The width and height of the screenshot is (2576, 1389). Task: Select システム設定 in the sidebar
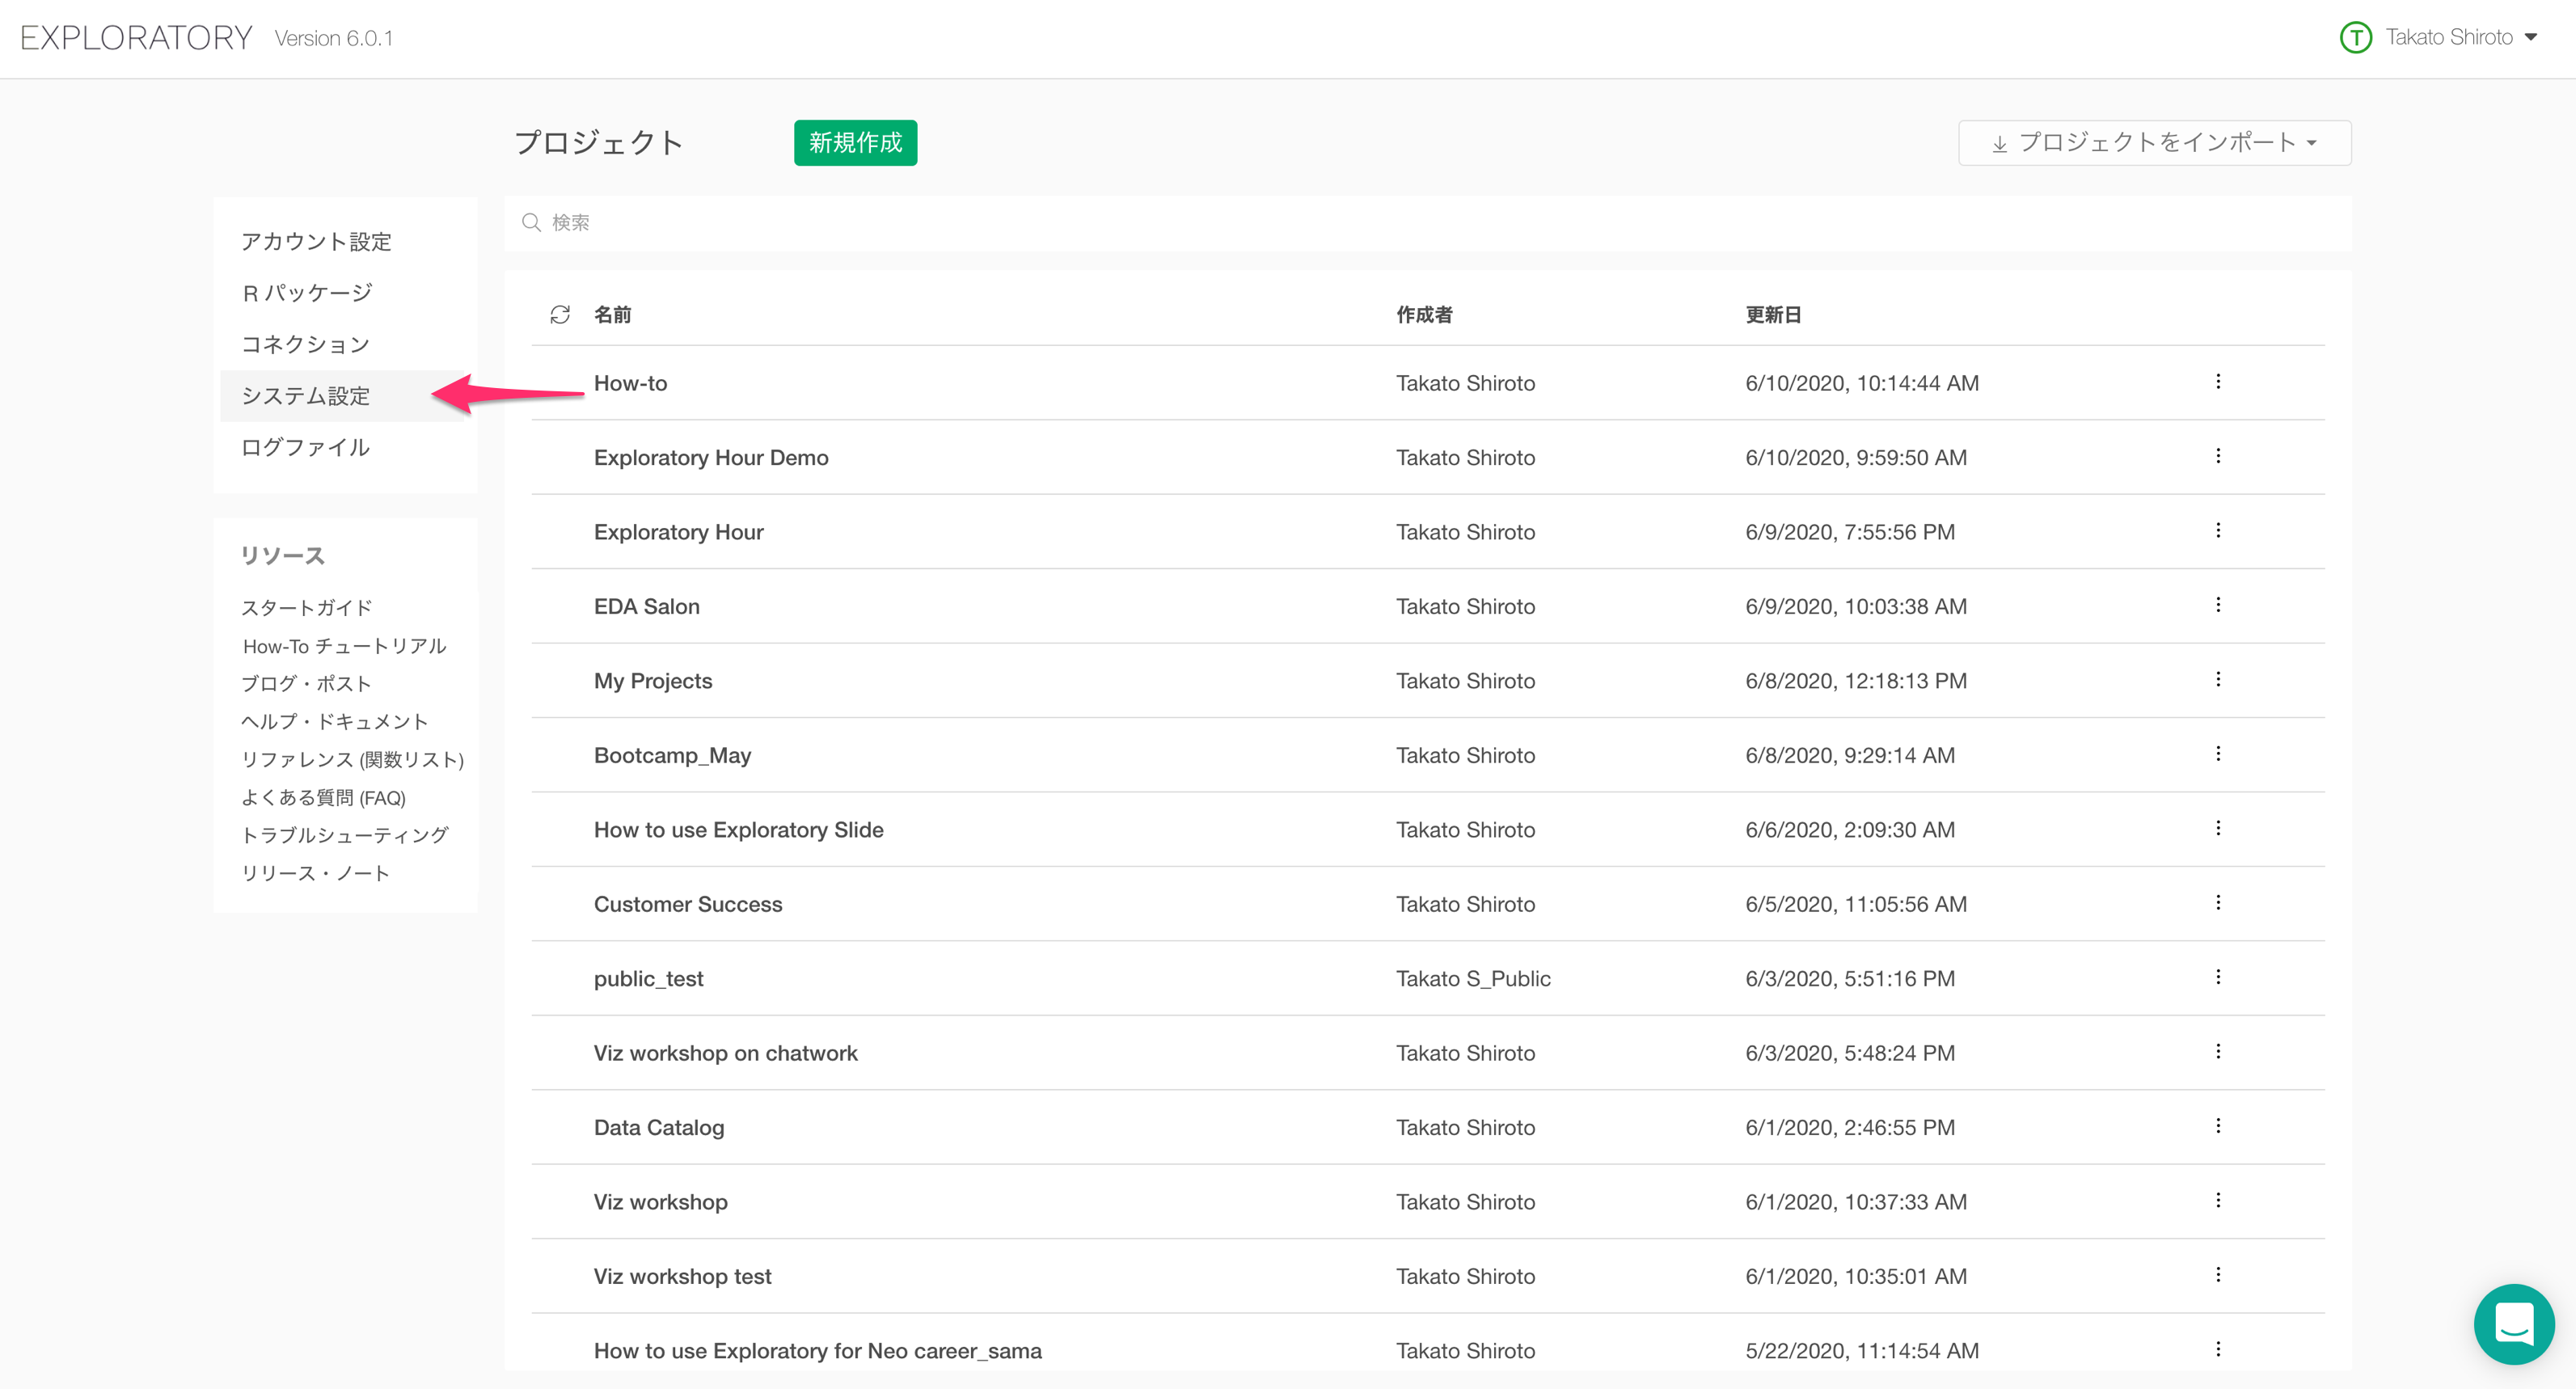[306, 396]
